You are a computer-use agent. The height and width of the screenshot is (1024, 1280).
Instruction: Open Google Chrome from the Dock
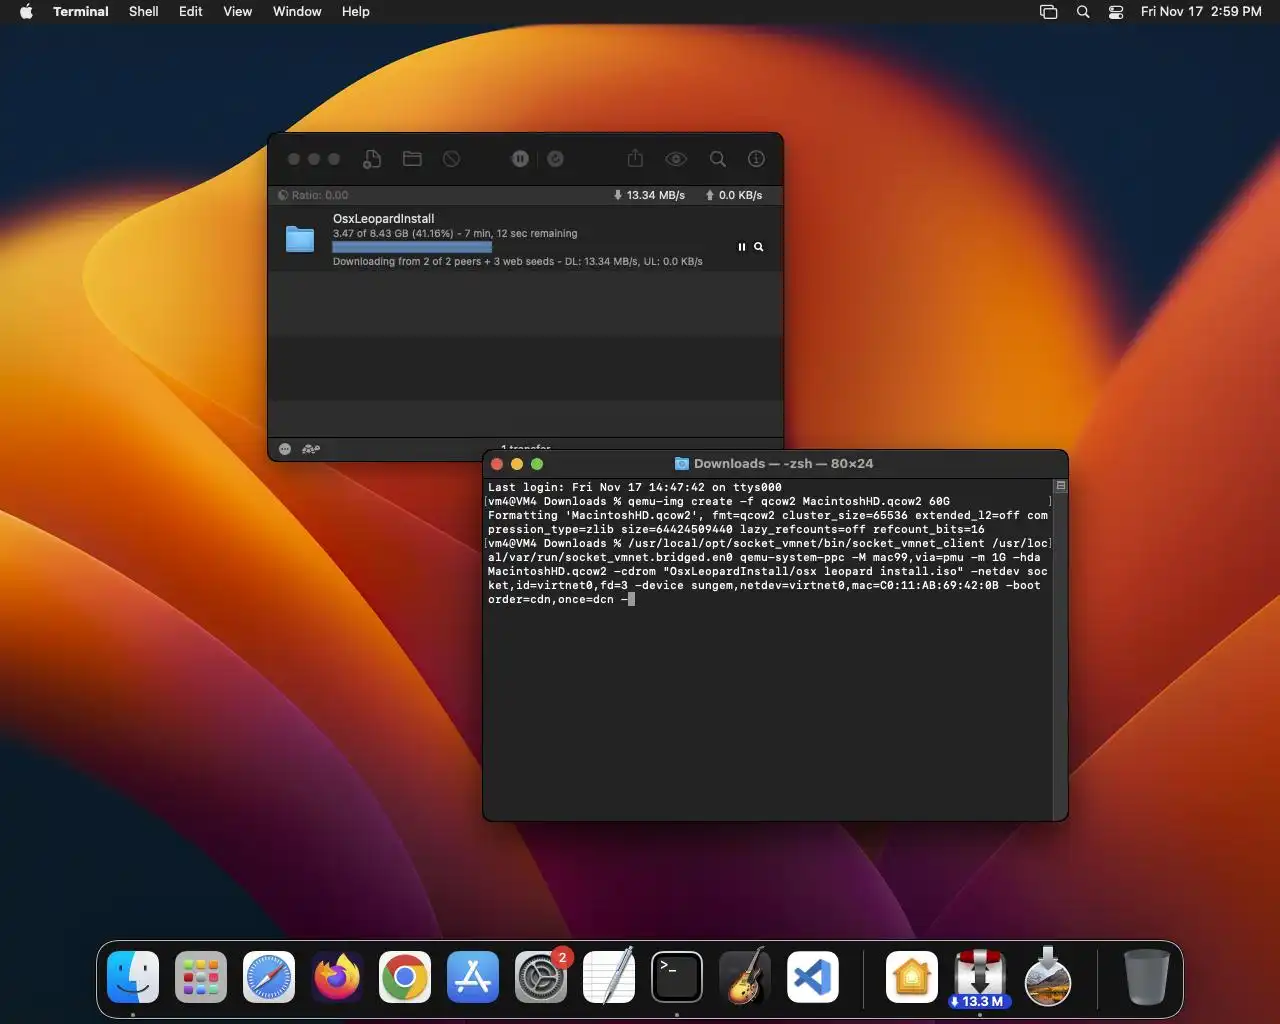(405, 977)
